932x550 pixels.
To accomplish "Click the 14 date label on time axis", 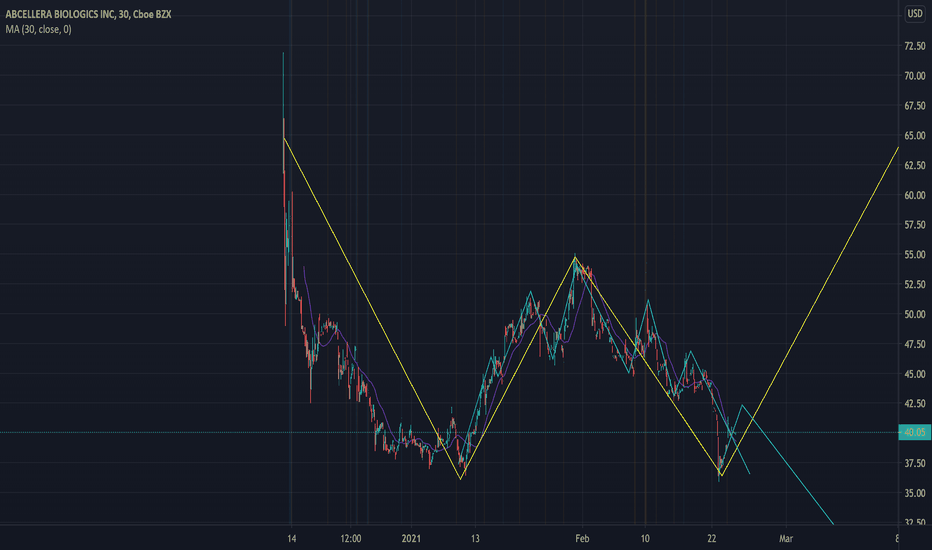I will point(291,539).
